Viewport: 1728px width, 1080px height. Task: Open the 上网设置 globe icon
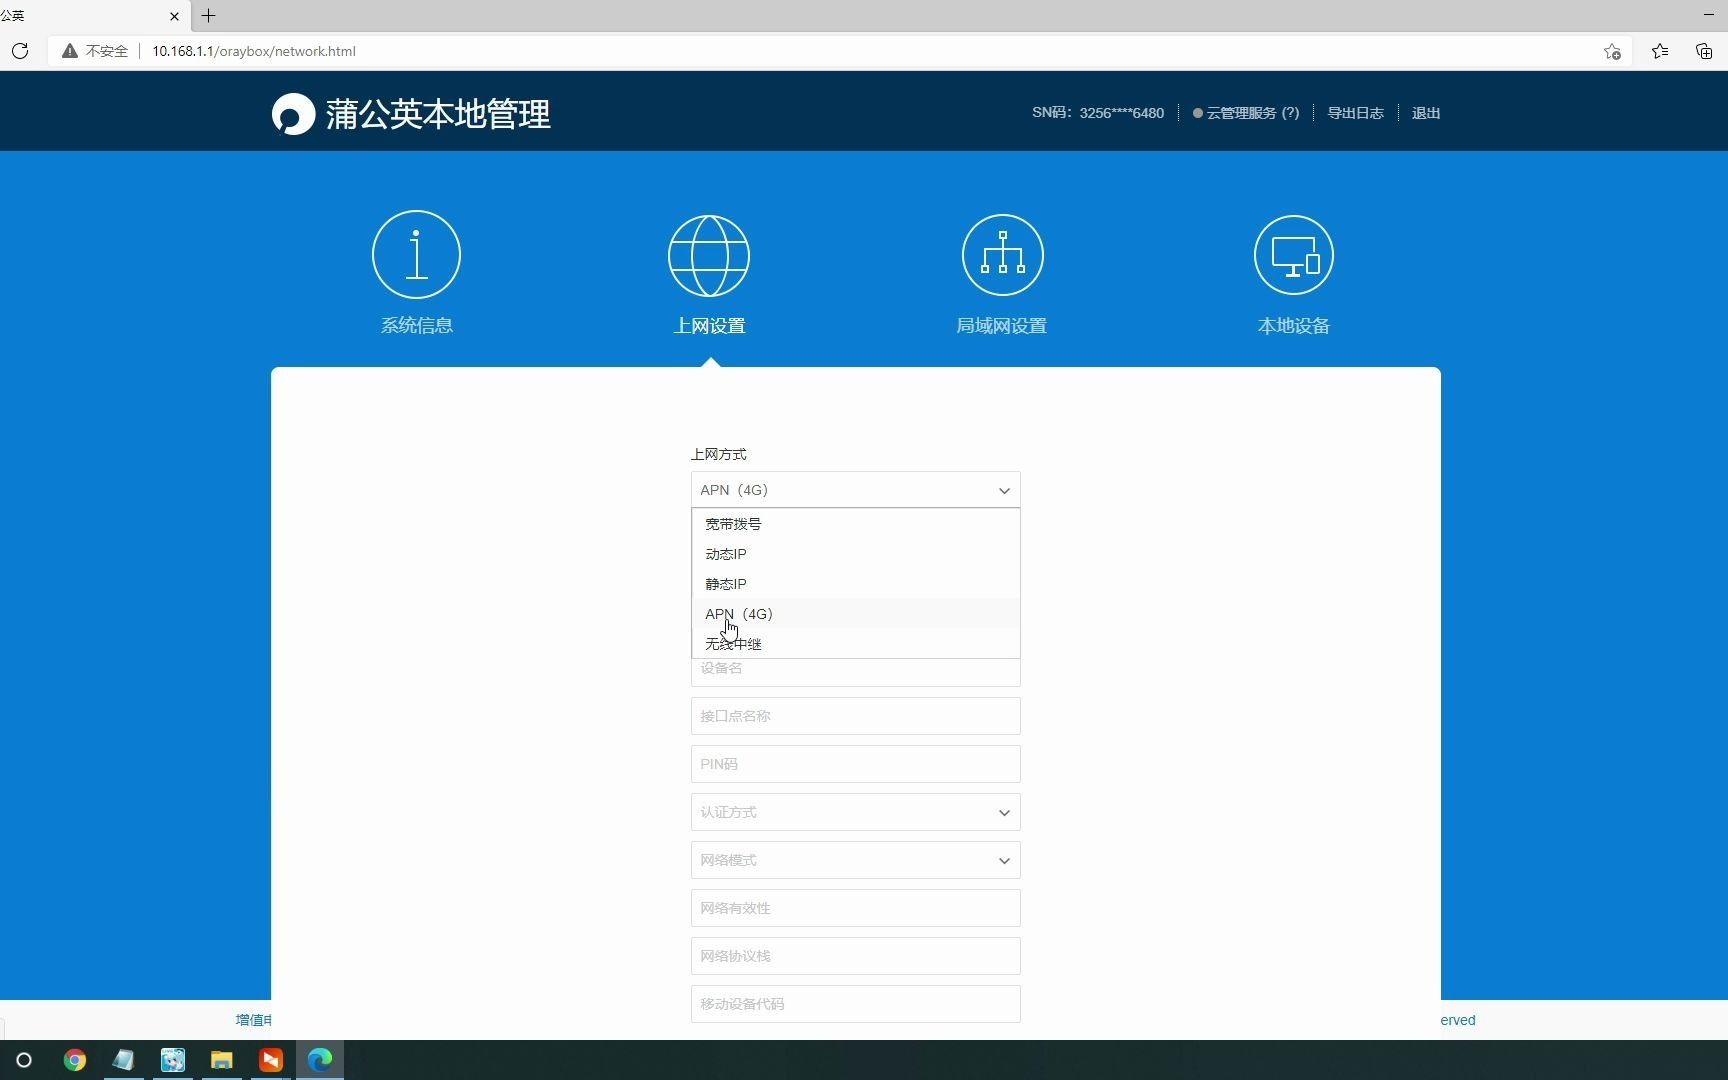click(709, 255)
